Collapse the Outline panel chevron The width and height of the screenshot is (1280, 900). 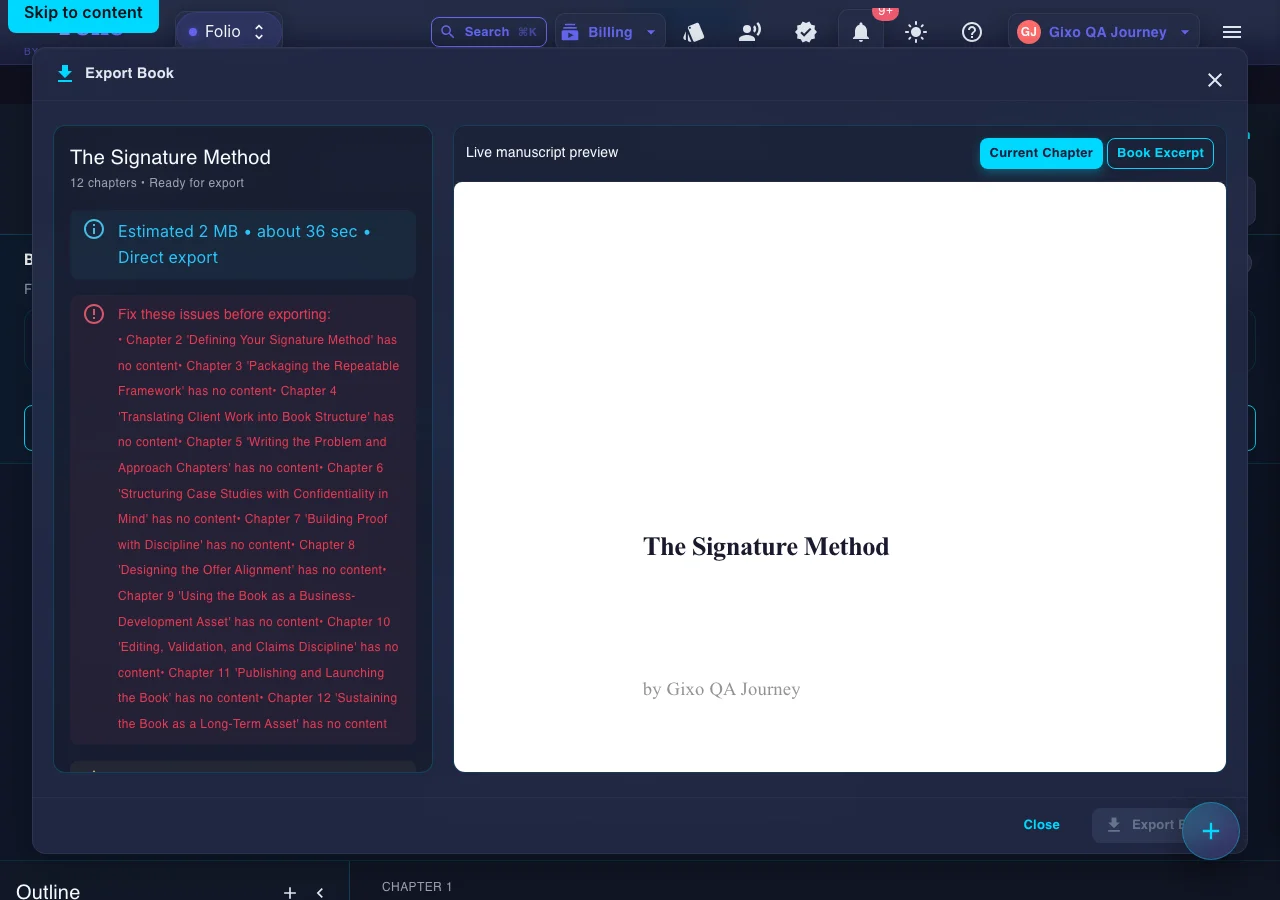[320, 892]
